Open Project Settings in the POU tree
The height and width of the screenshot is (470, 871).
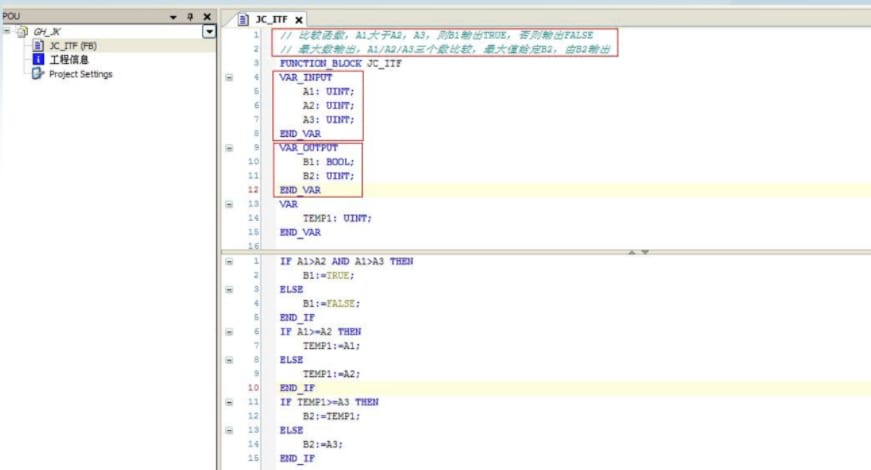[x=80, y=74]
